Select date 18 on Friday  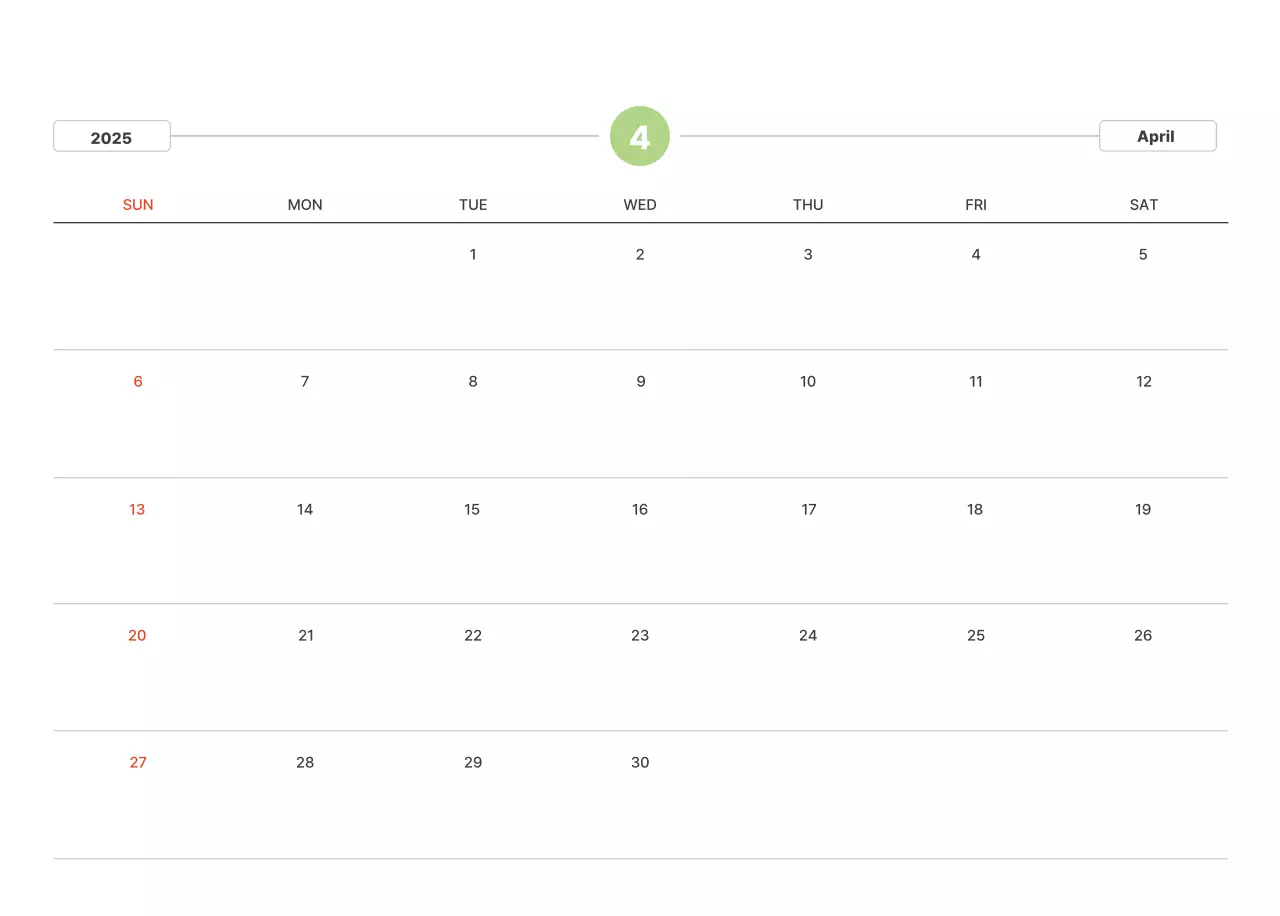975,509
